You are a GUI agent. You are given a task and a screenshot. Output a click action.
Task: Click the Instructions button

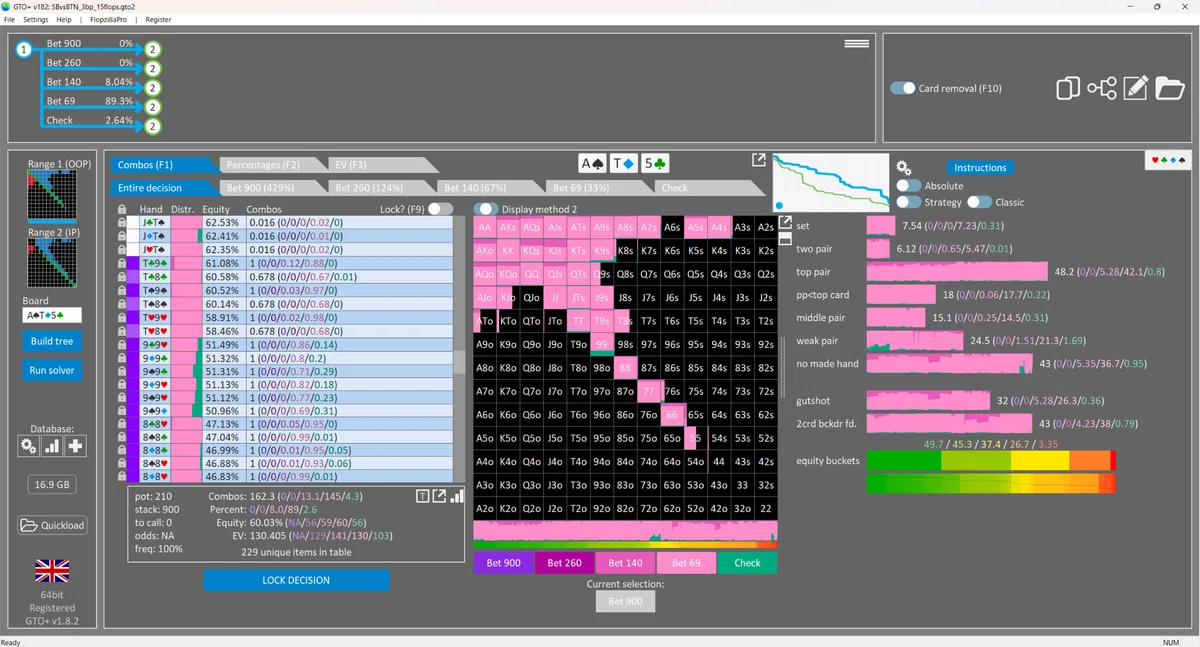pos(980,168)
